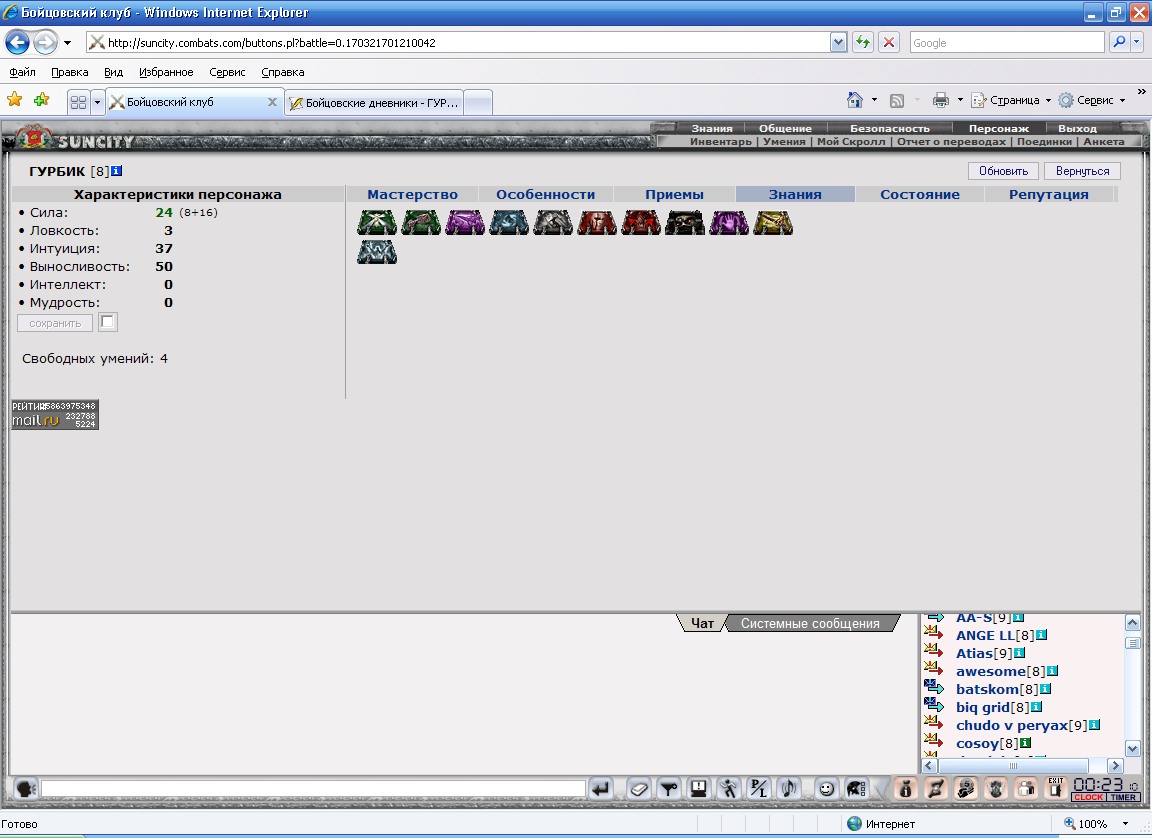Switch to Бойцовские дневники browser tab

point(375,103)
